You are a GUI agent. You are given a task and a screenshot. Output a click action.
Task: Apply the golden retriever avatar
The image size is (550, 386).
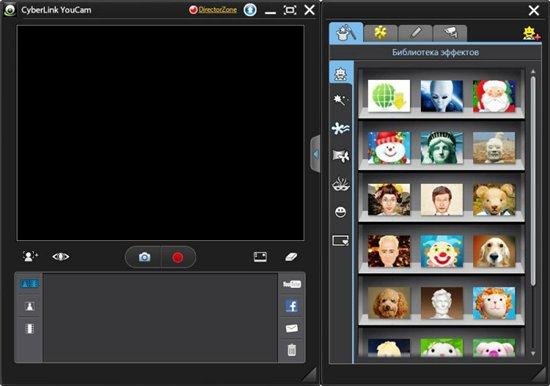494,251
